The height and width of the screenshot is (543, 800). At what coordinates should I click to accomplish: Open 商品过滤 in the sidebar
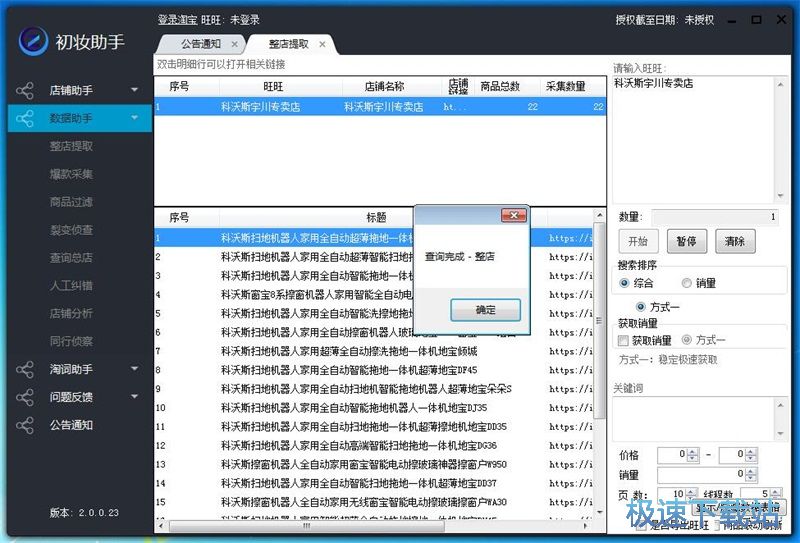click(71, 202)
